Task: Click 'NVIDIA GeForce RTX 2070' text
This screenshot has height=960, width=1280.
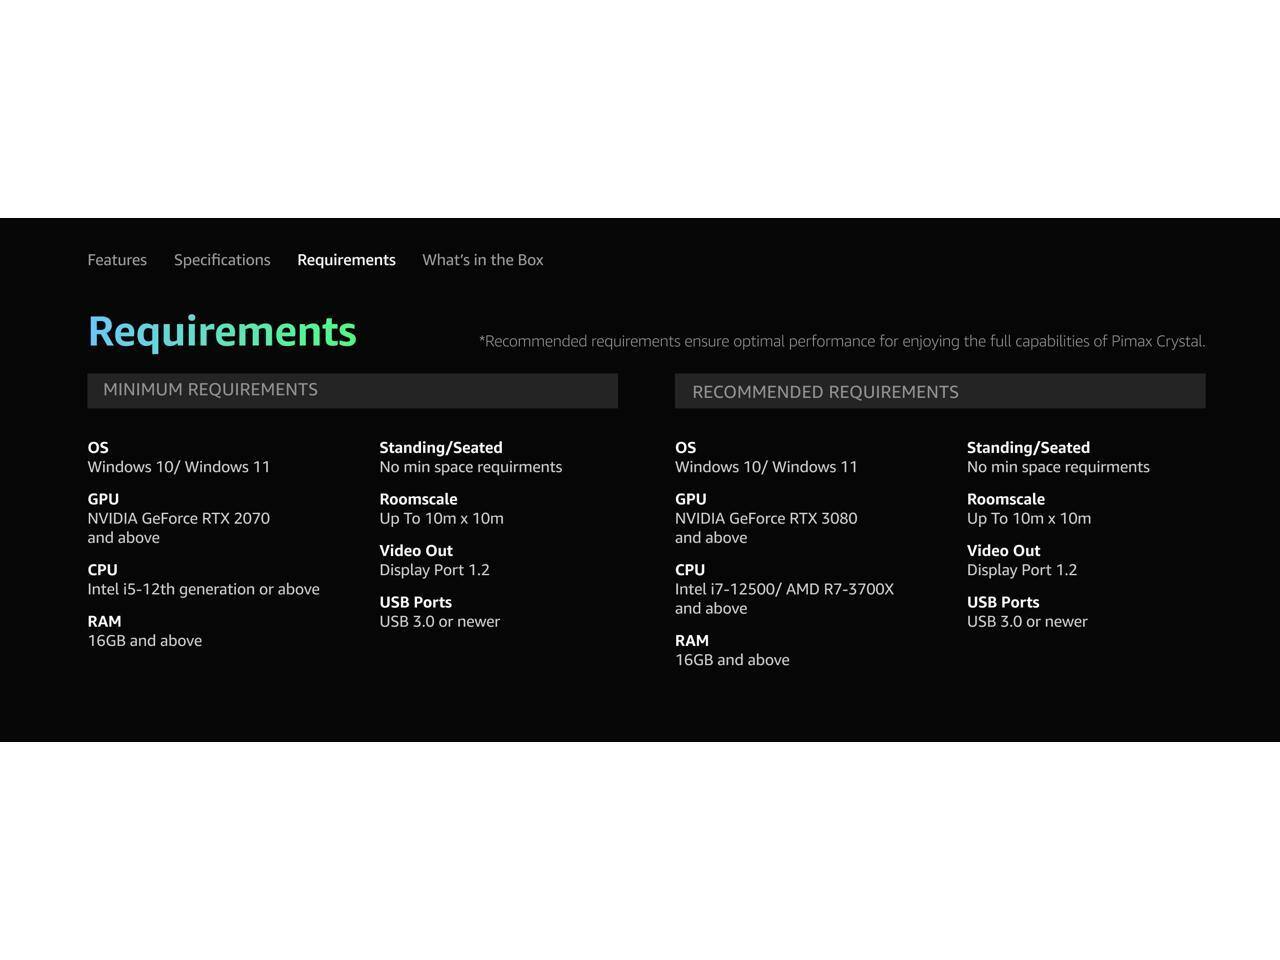Action: (178, 518)
